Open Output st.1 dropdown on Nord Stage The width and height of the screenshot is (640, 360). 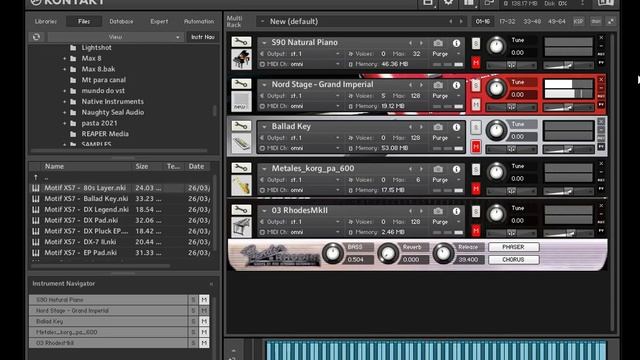click(338, 96)
